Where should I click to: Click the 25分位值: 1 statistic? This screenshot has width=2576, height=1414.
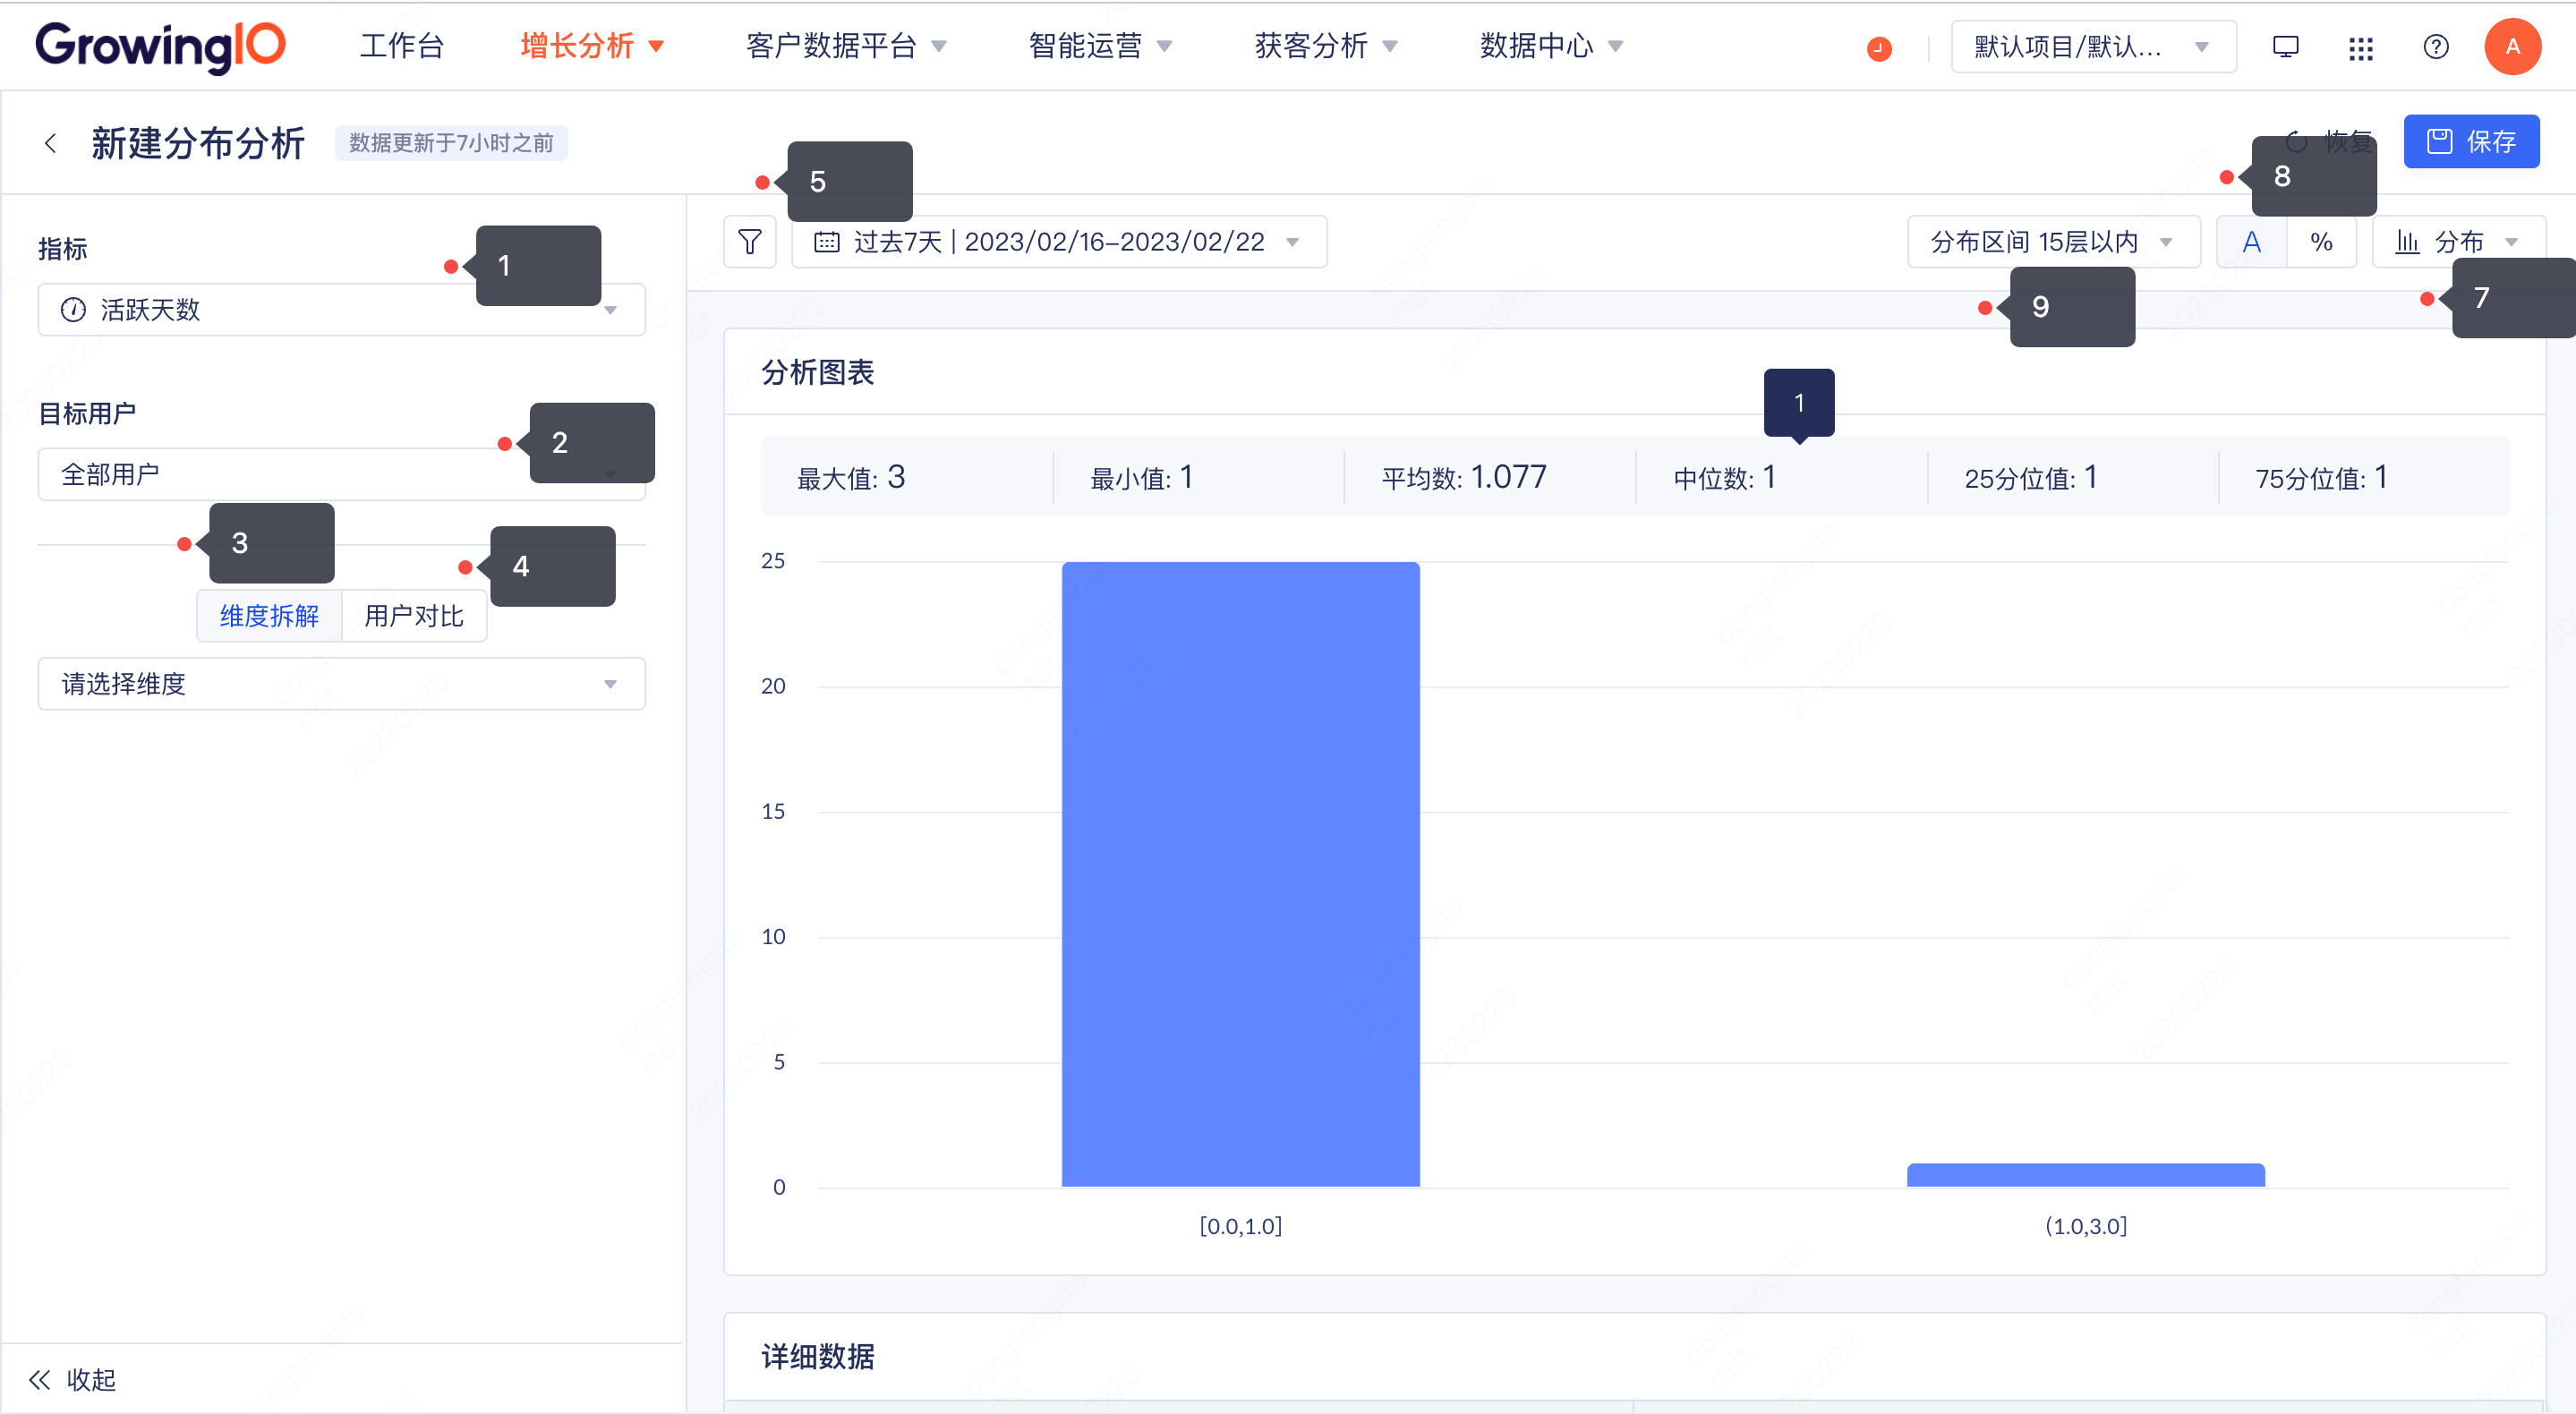tap(2032, 477)
